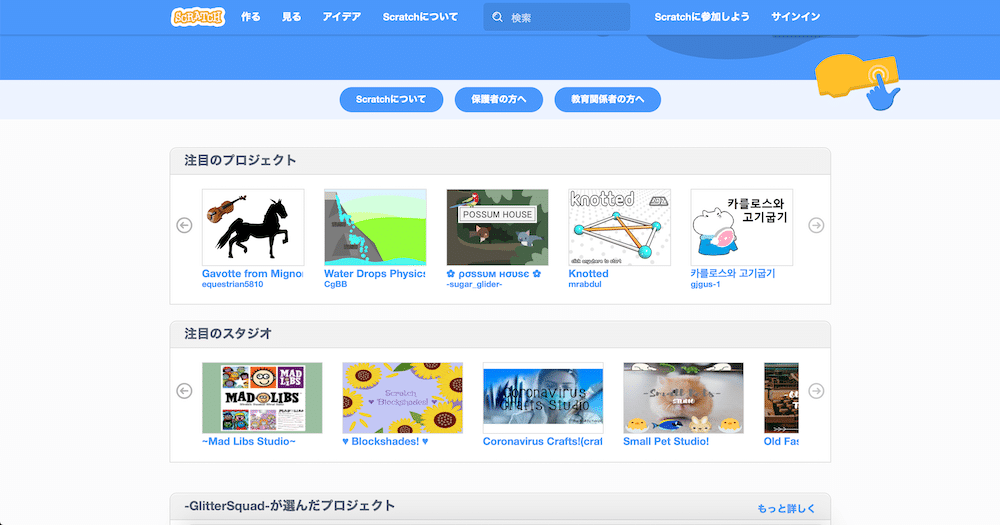The height and width of the screenshot is (525, 1000).
Task: Open the 見る menu item
Action: click(291, 17)
